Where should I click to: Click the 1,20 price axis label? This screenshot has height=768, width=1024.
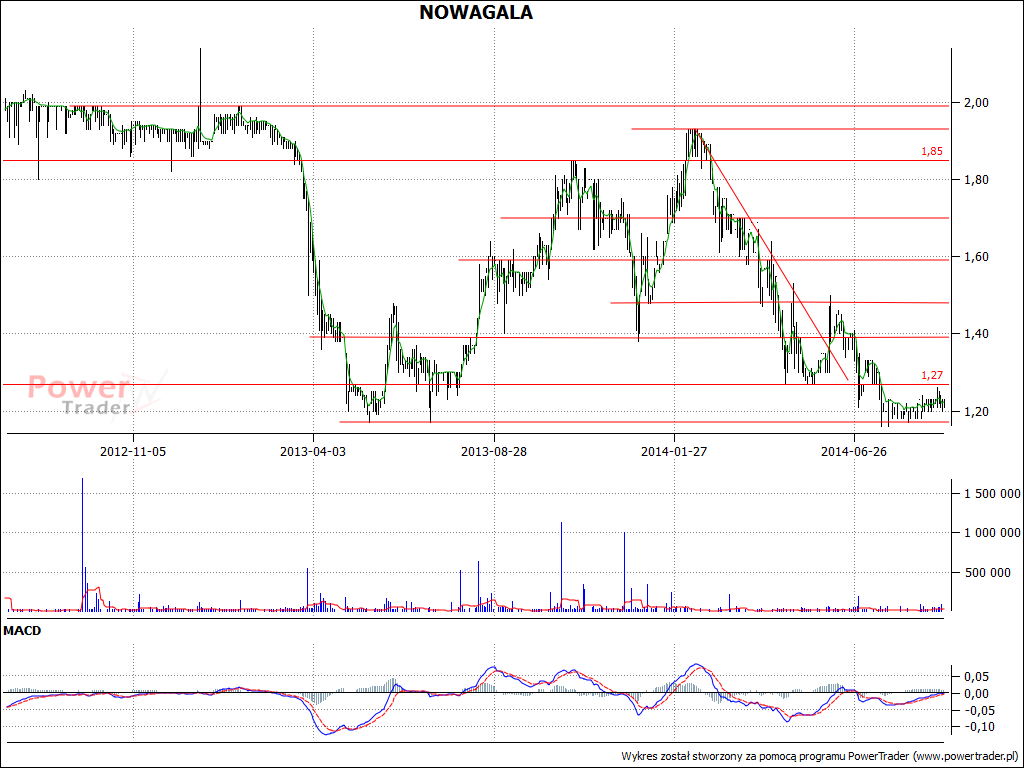click(x=975, y=412)
